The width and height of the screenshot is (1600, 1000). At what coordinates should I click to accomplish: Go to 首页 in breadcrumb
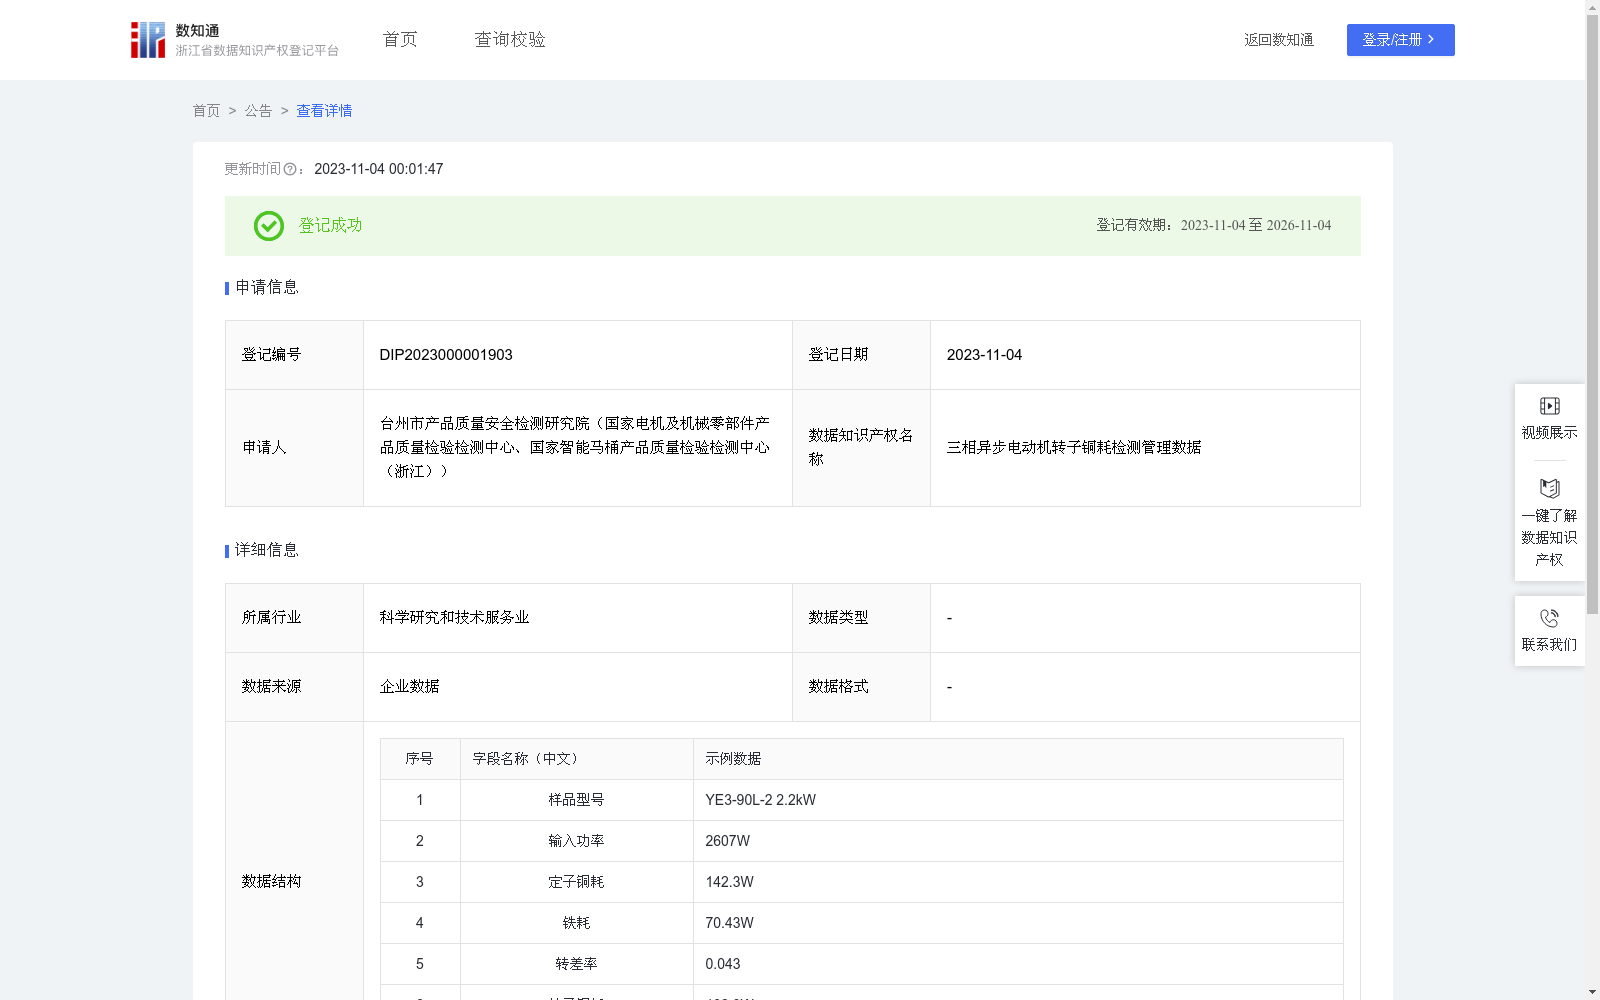pyautogui.click(x=206, y=111)
